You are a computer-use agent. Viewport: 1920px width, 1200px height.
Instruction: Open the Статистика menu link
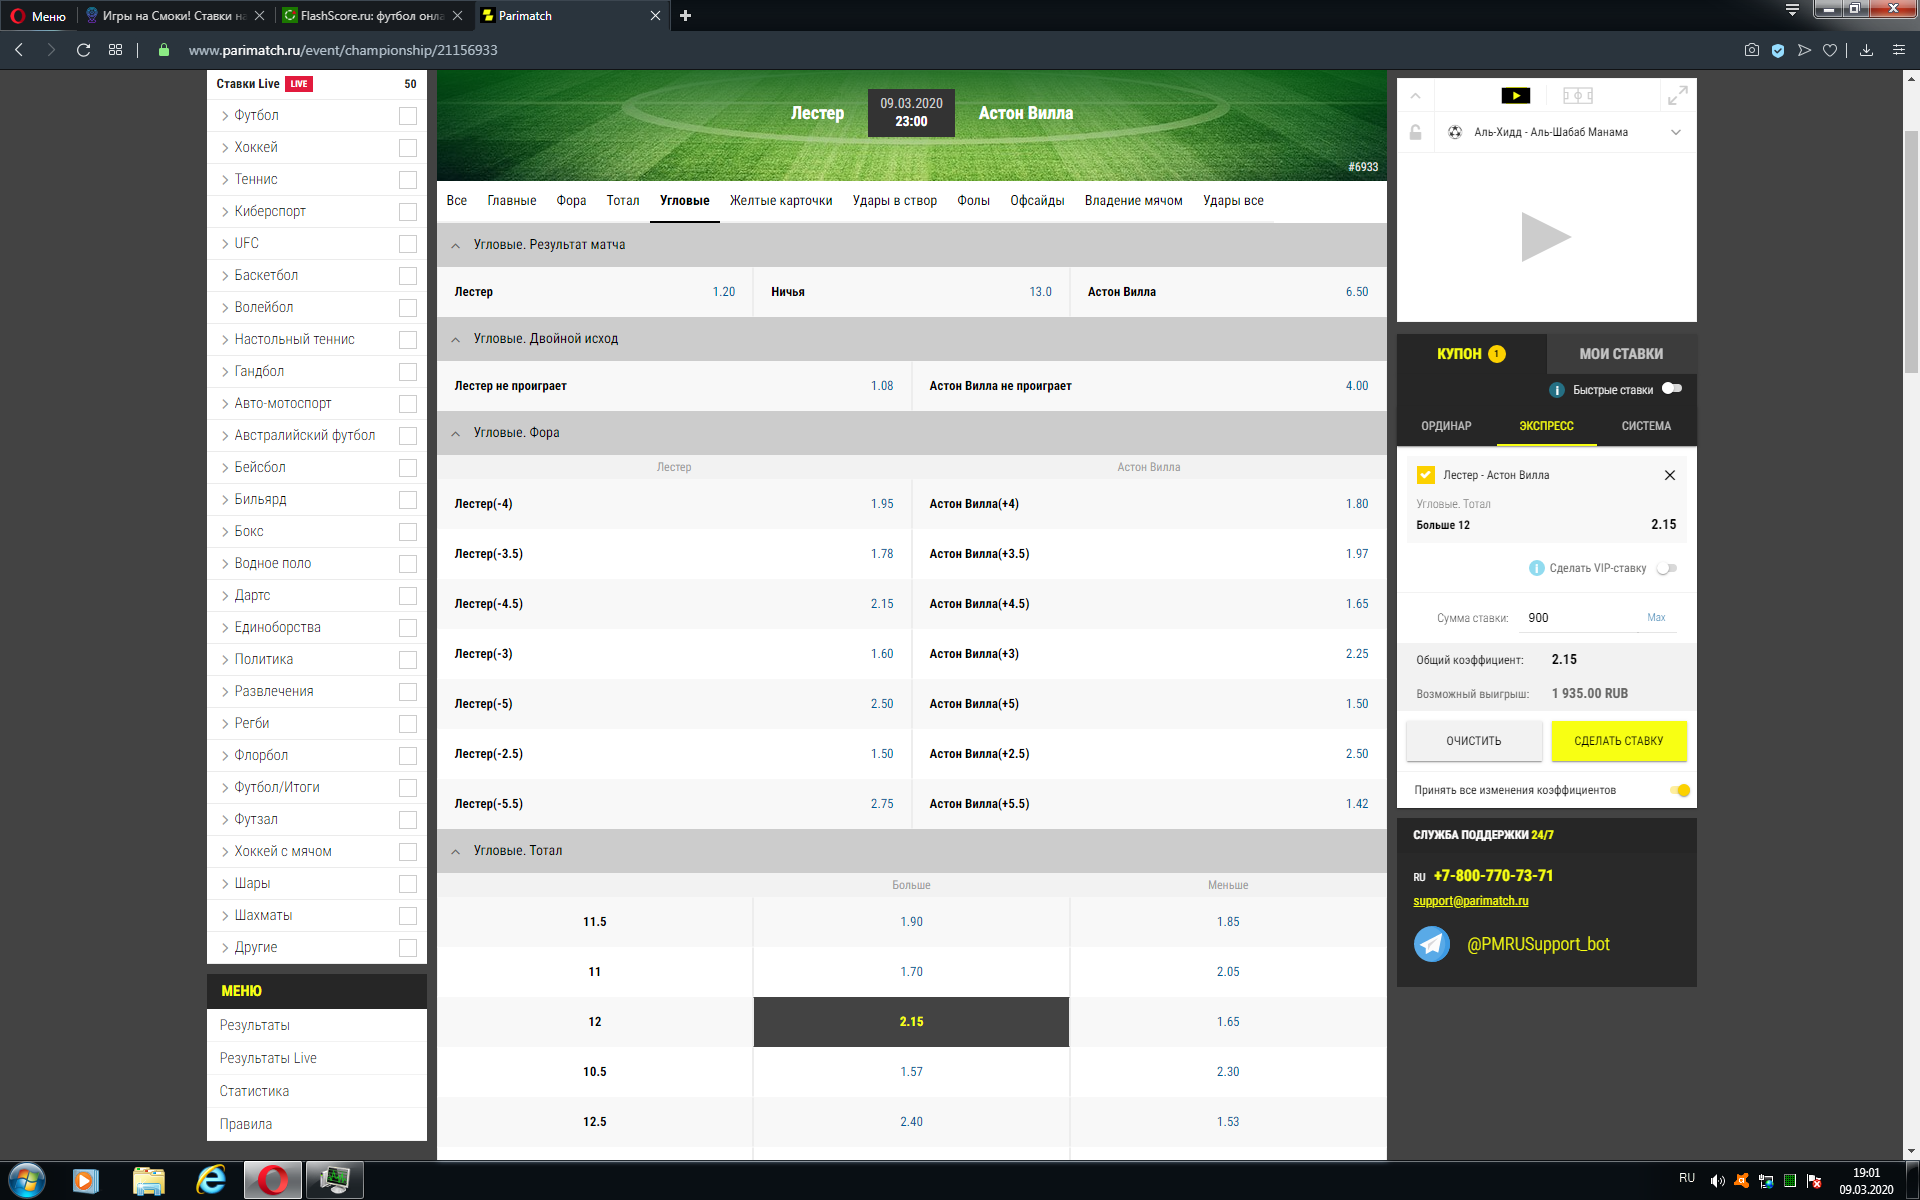click(254, 1091)
